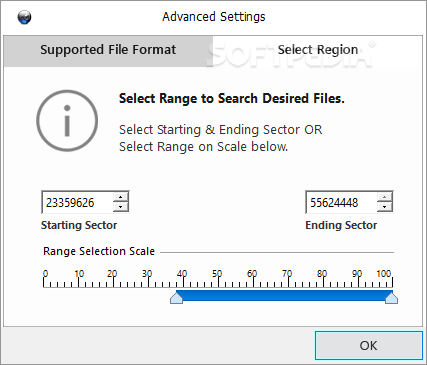427x365 pixels.
Task: Click the 100 mark on the scale
Action: tap(384, 274)
